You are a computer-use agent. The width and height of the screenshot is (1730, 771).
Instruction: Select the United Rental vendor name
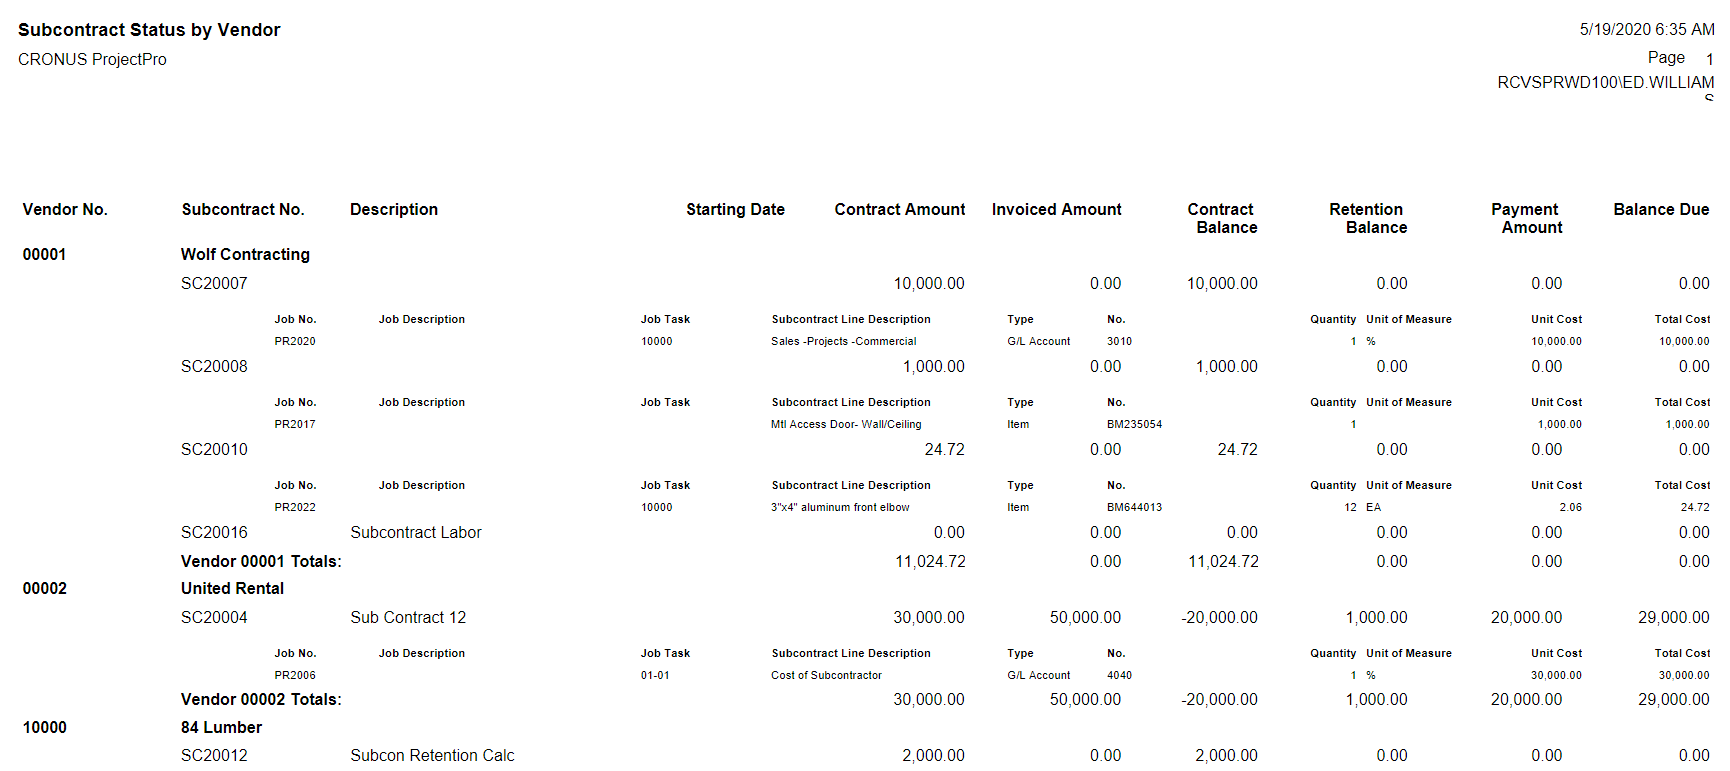point(232,588)
